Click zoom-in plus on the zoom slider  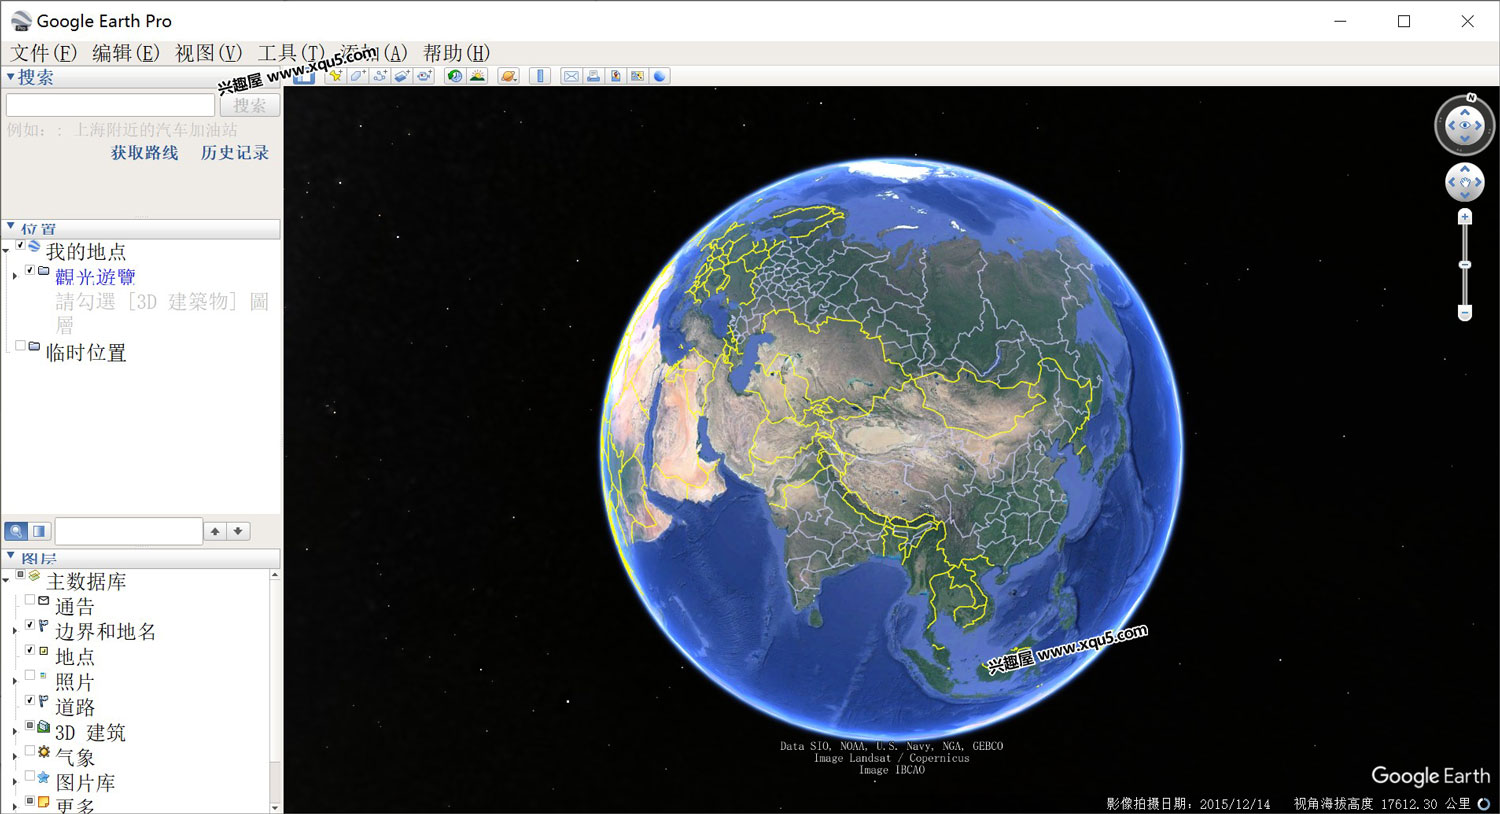[1465, 217]
